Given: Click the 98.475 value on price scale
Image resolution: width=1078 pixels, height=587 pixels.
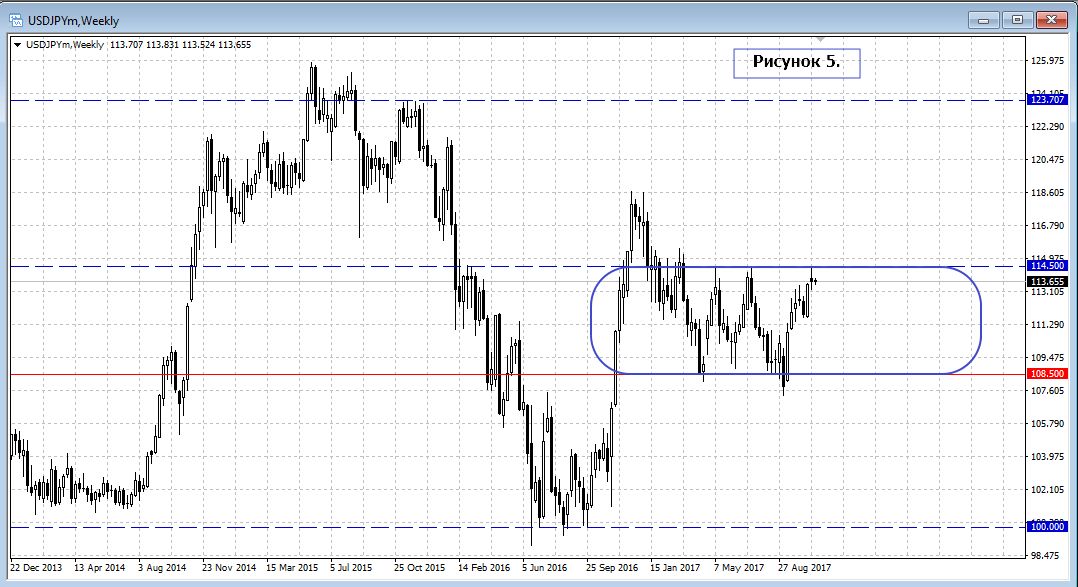Looking at the screenshot, I should click(1045, 555).
